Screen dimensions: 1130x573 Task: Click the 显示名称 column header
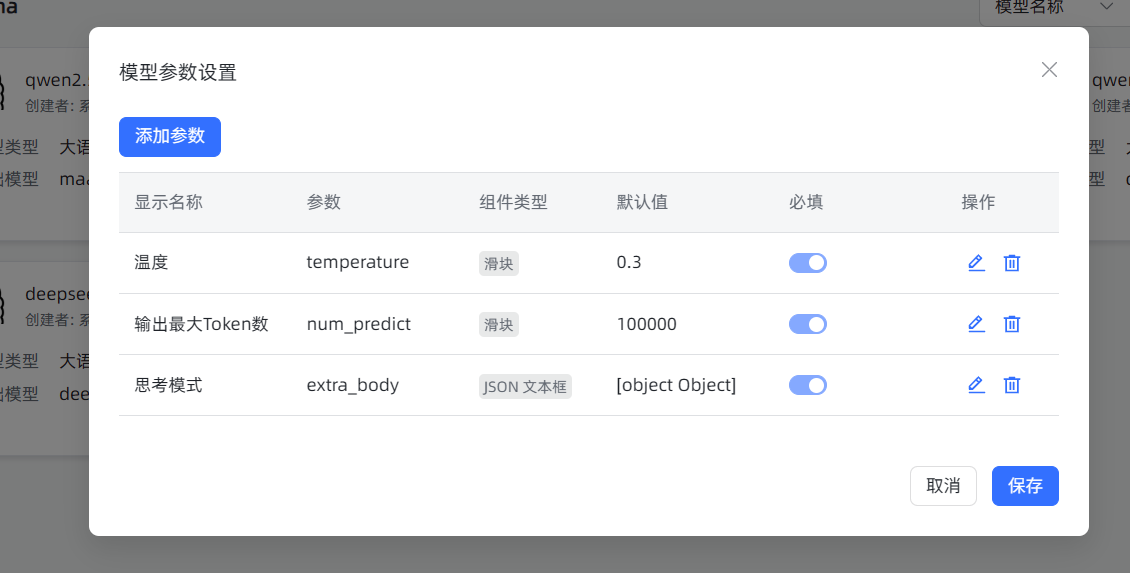[169, 202]
